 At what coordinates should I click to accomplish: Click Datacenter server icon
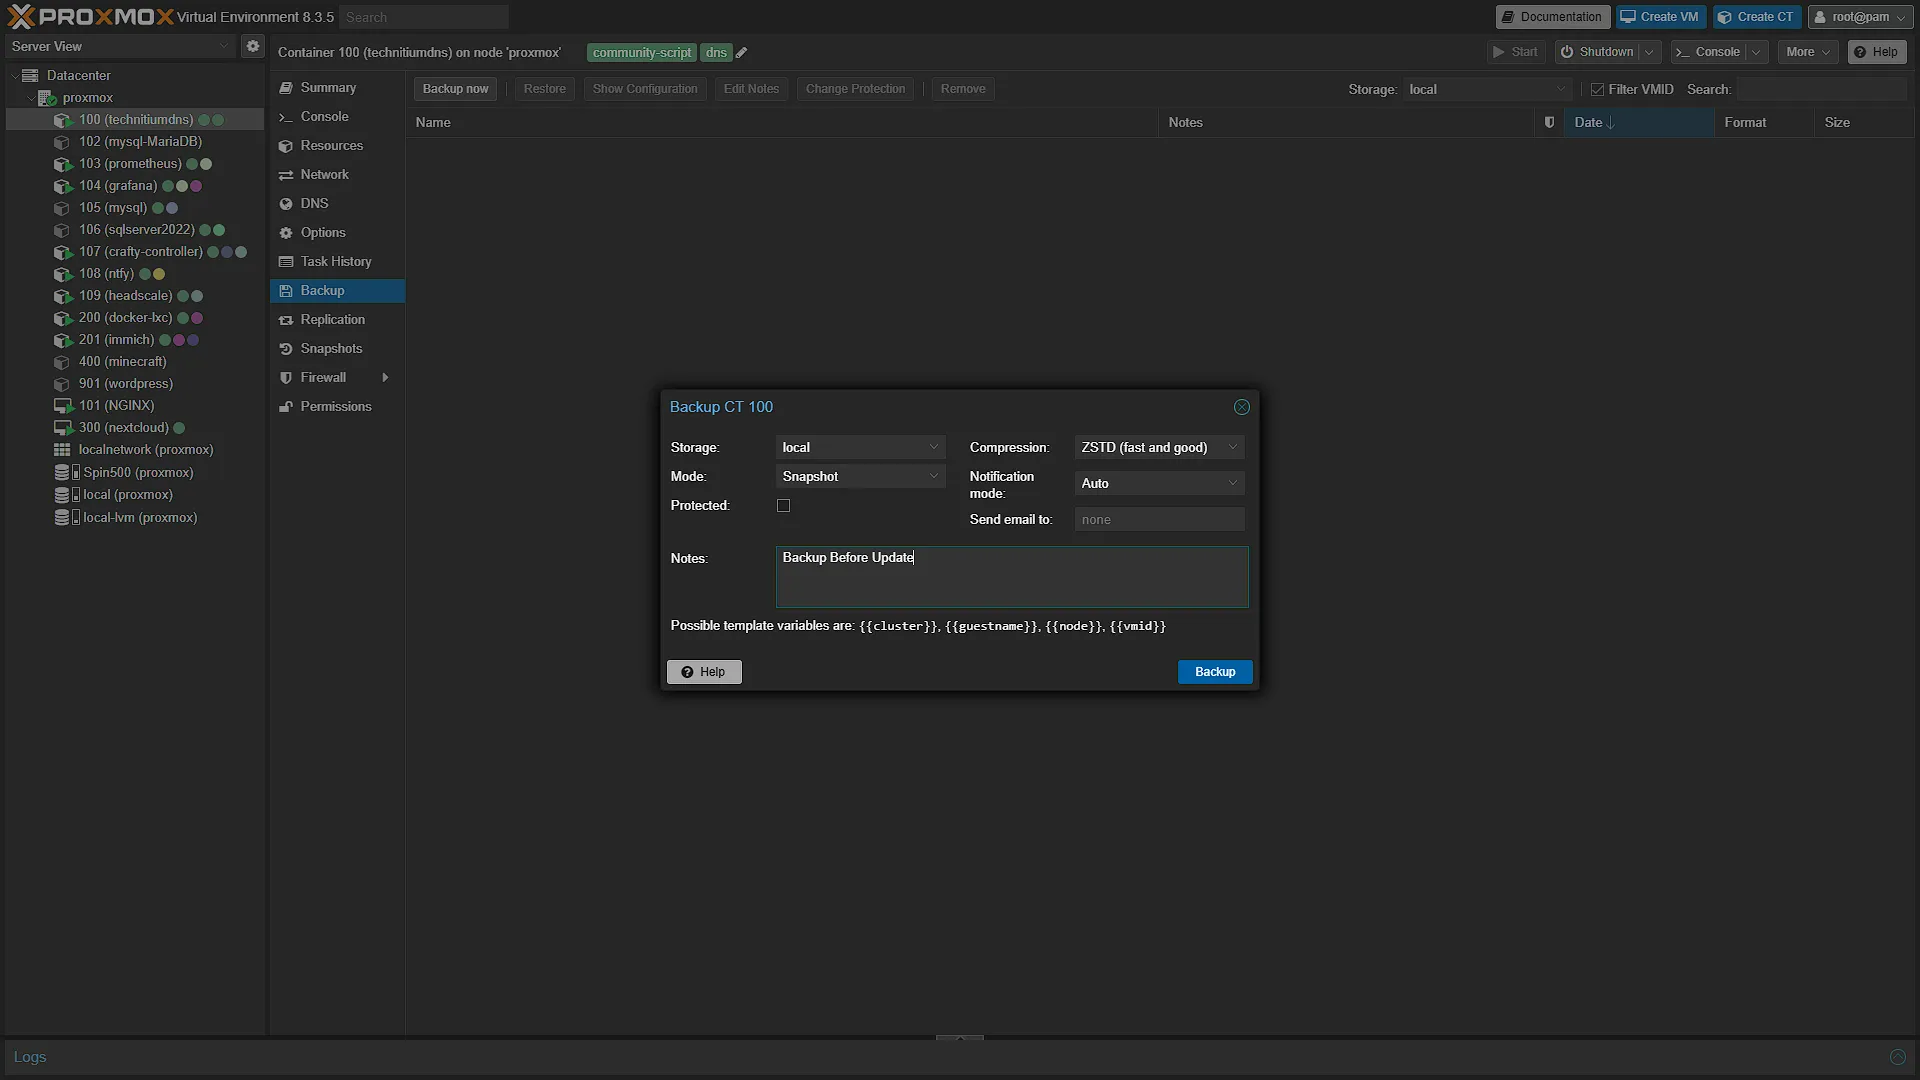pos(30,75)
